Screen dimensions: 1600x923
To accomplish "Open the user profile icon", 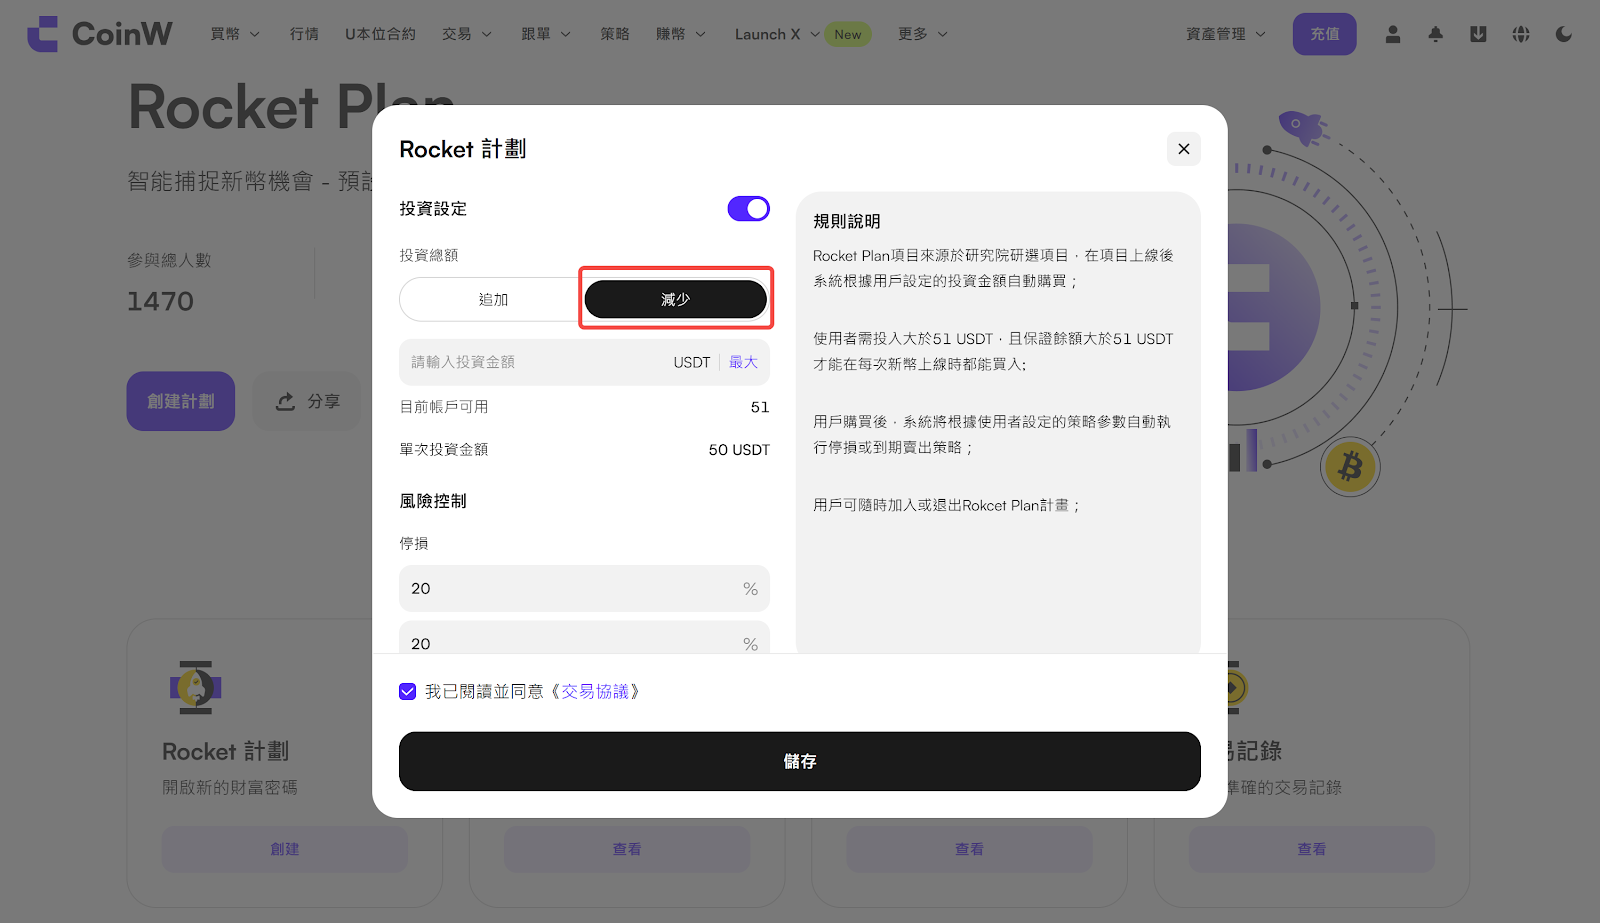I will 1392,34.
